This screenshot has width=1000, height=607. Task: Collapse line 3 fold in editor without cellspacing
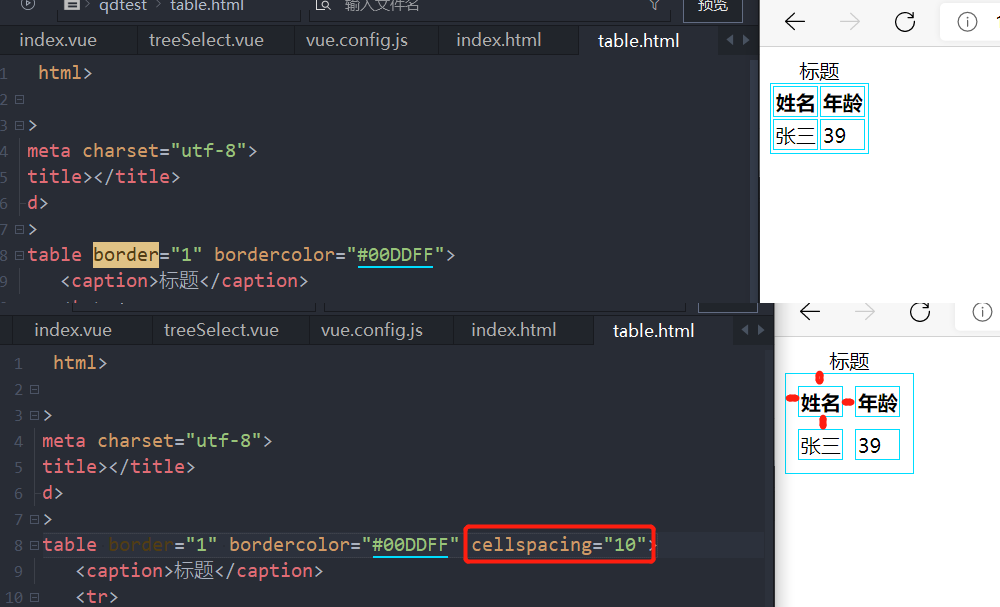[19, 126]
